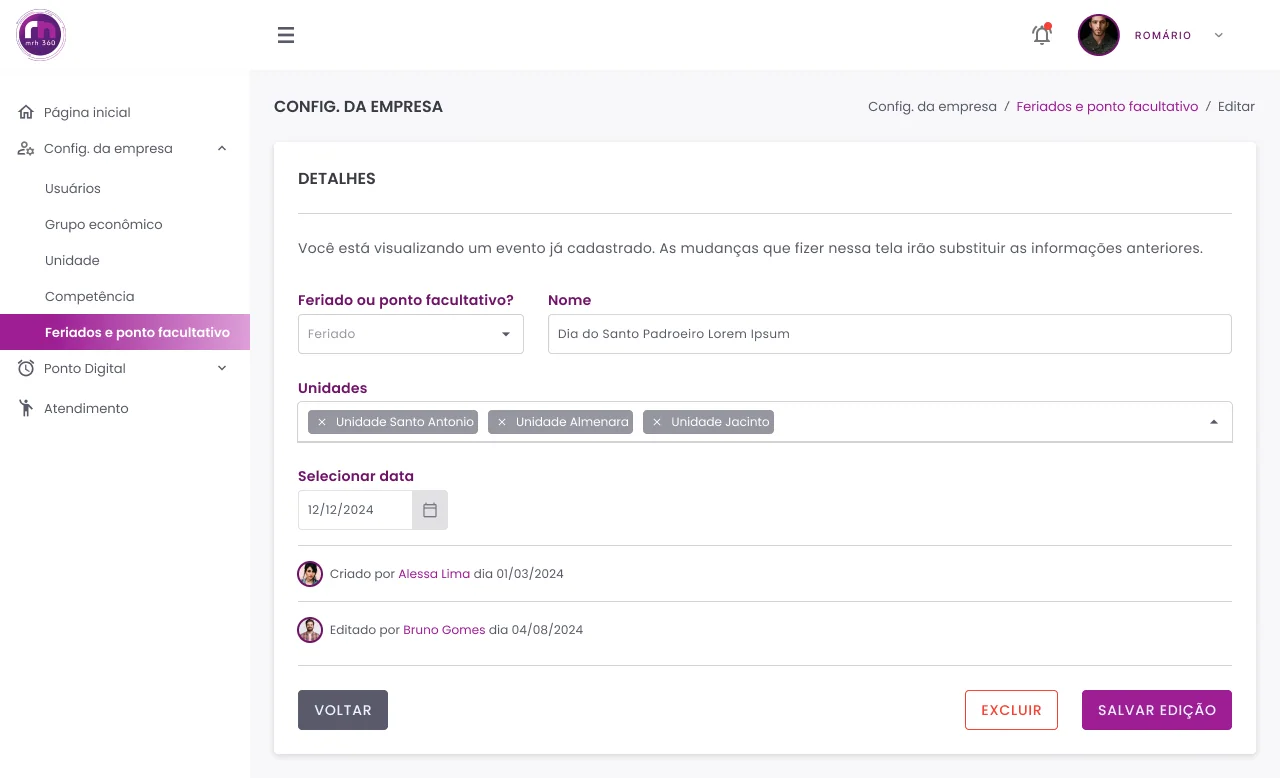The image size is (1280, 778).
Task: Click SALVAR EDIÇÃO button
Action: [1157, 710]
